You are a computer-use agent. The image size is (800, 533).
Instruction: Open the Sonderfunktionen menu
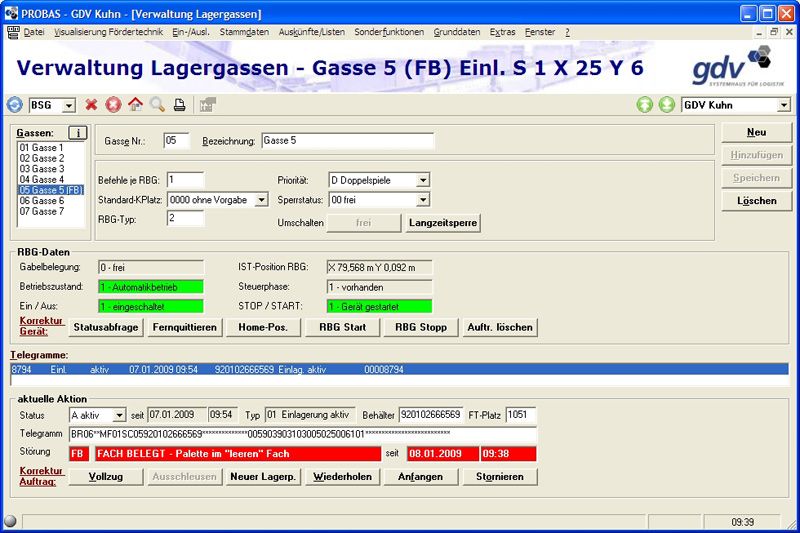(389, 32)
